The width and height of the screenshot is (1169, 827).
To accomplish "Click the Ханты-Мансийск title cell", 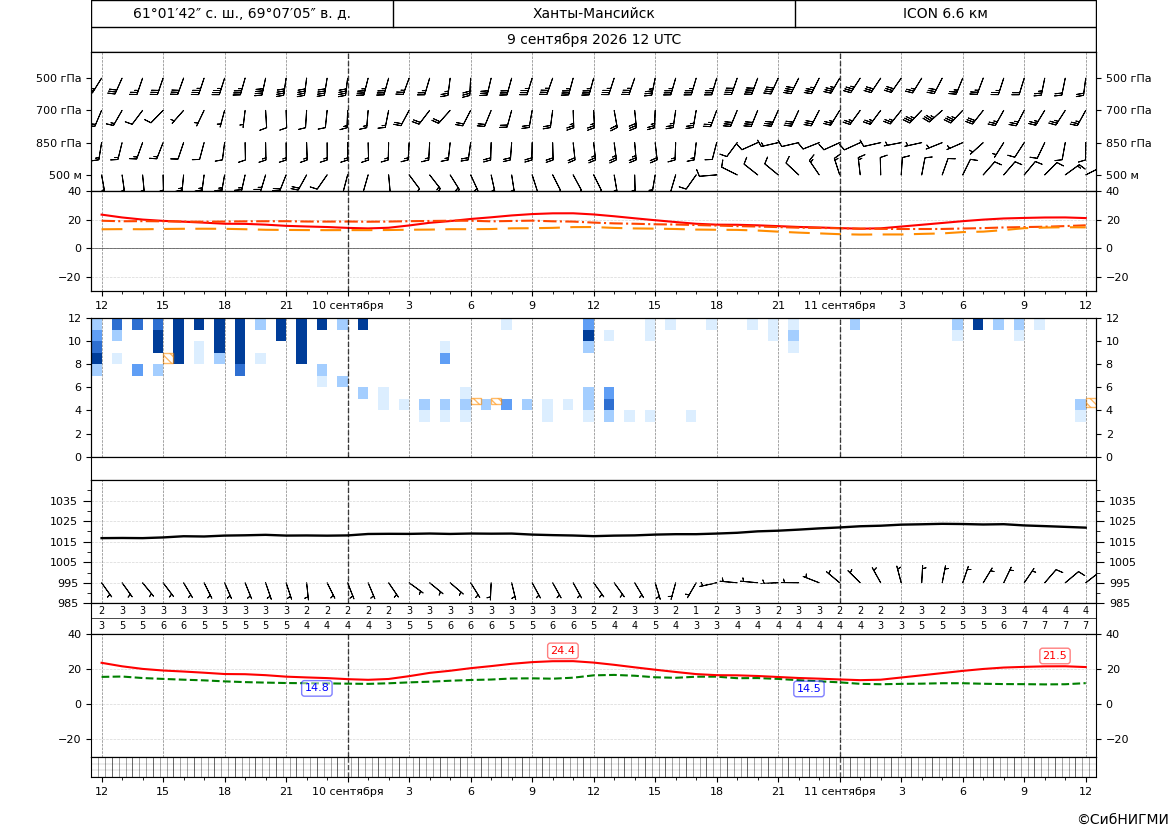I will [x=594, y=13].
